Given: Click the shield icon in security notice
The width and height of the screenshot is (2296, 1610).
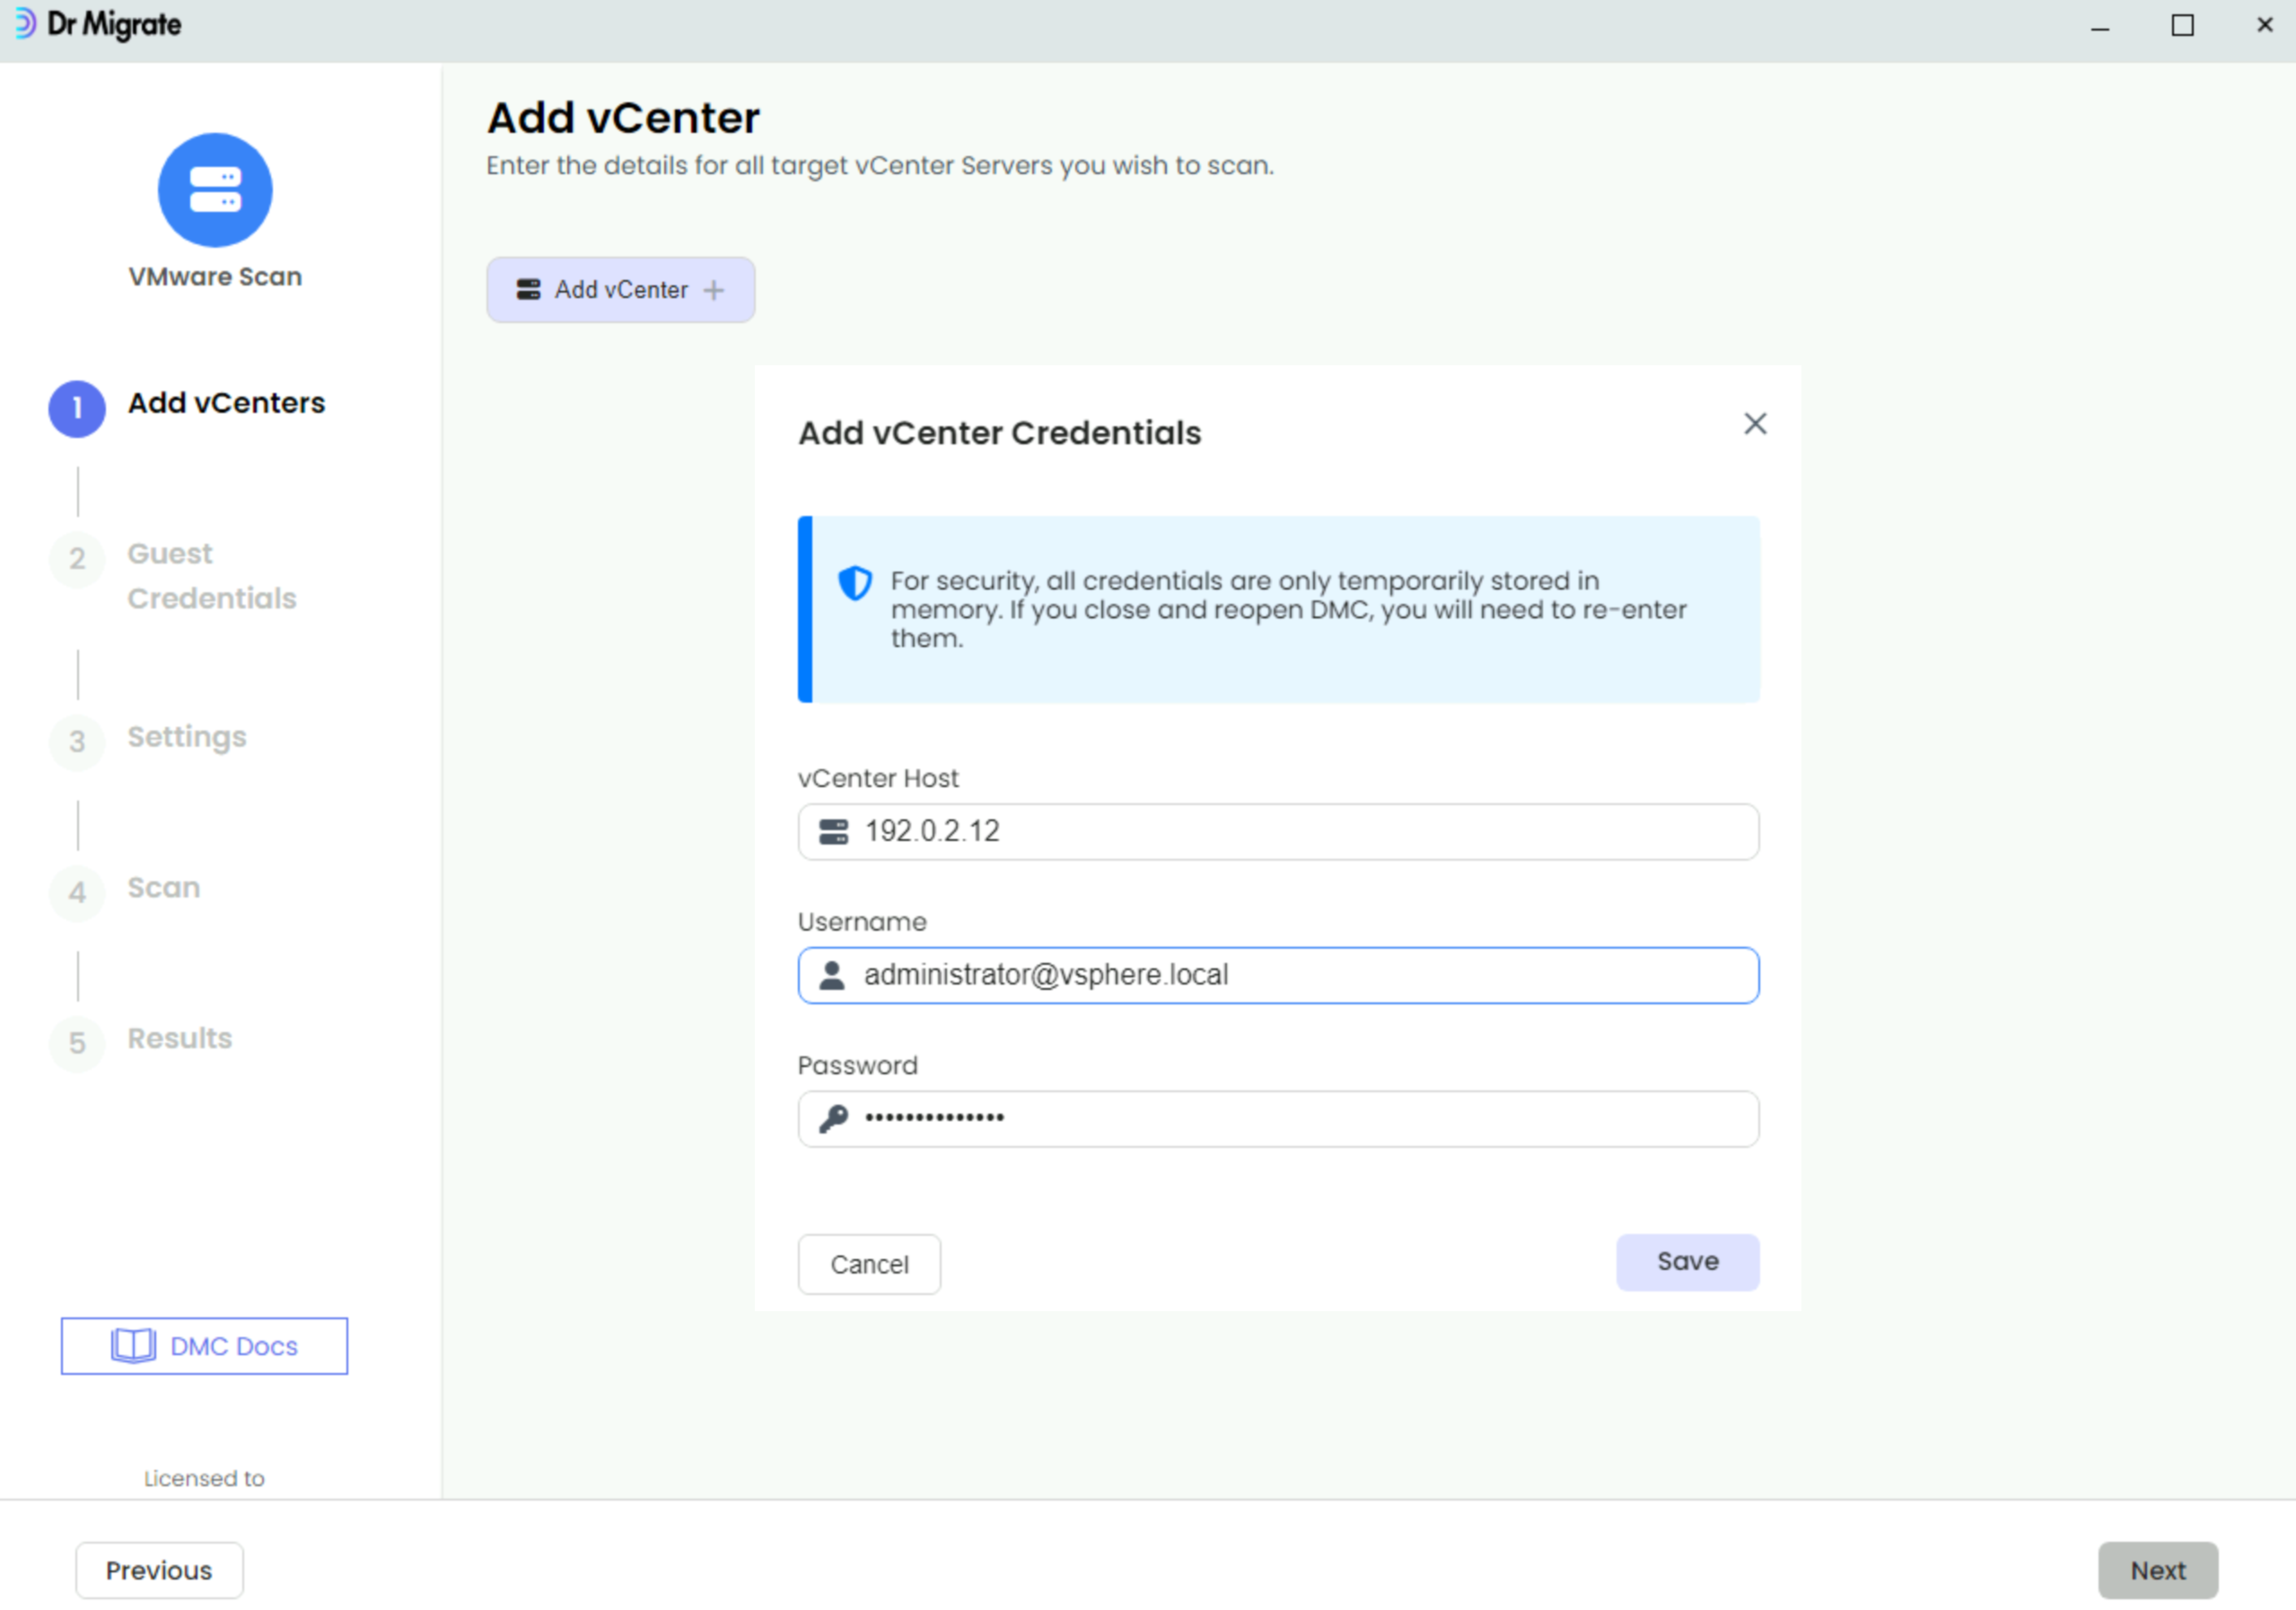Looking at the screenshot, I should (x=855, y=583).
